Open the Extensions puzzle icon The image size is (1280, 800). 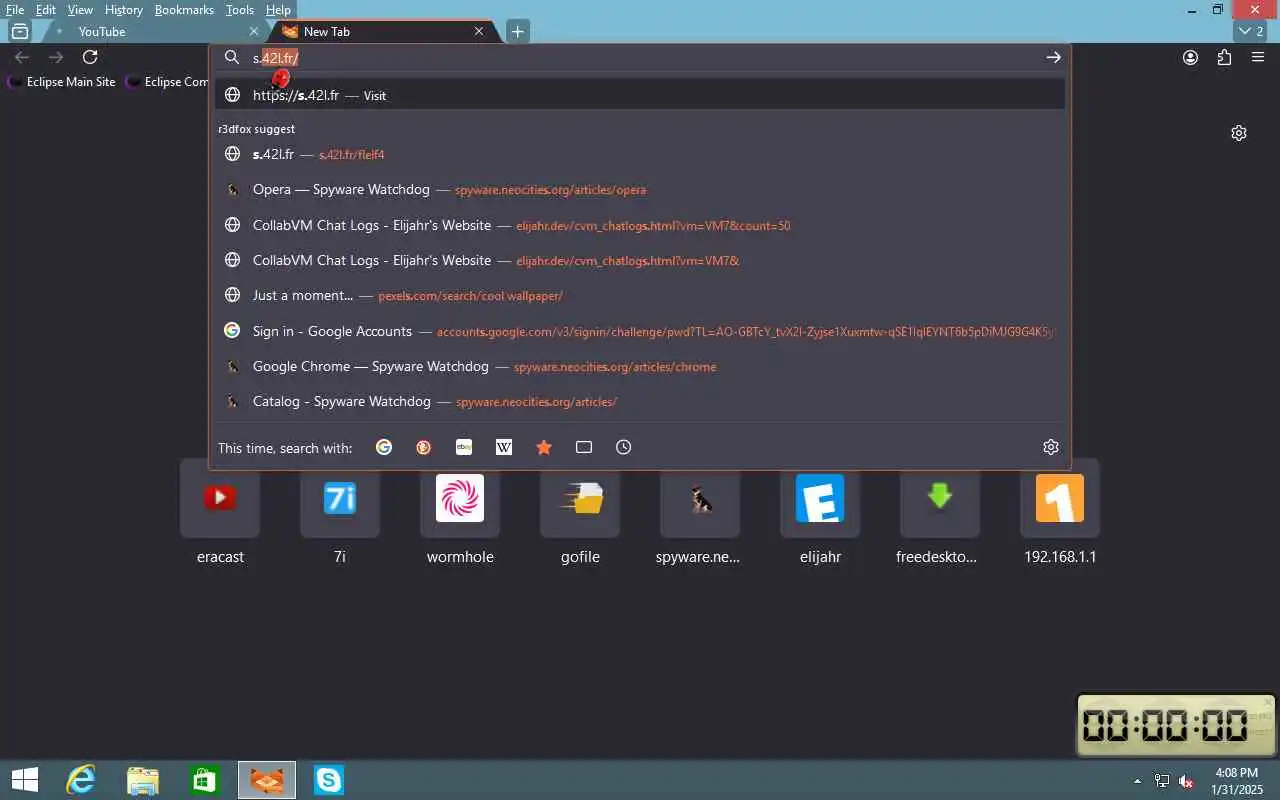tap(1224, 57)
